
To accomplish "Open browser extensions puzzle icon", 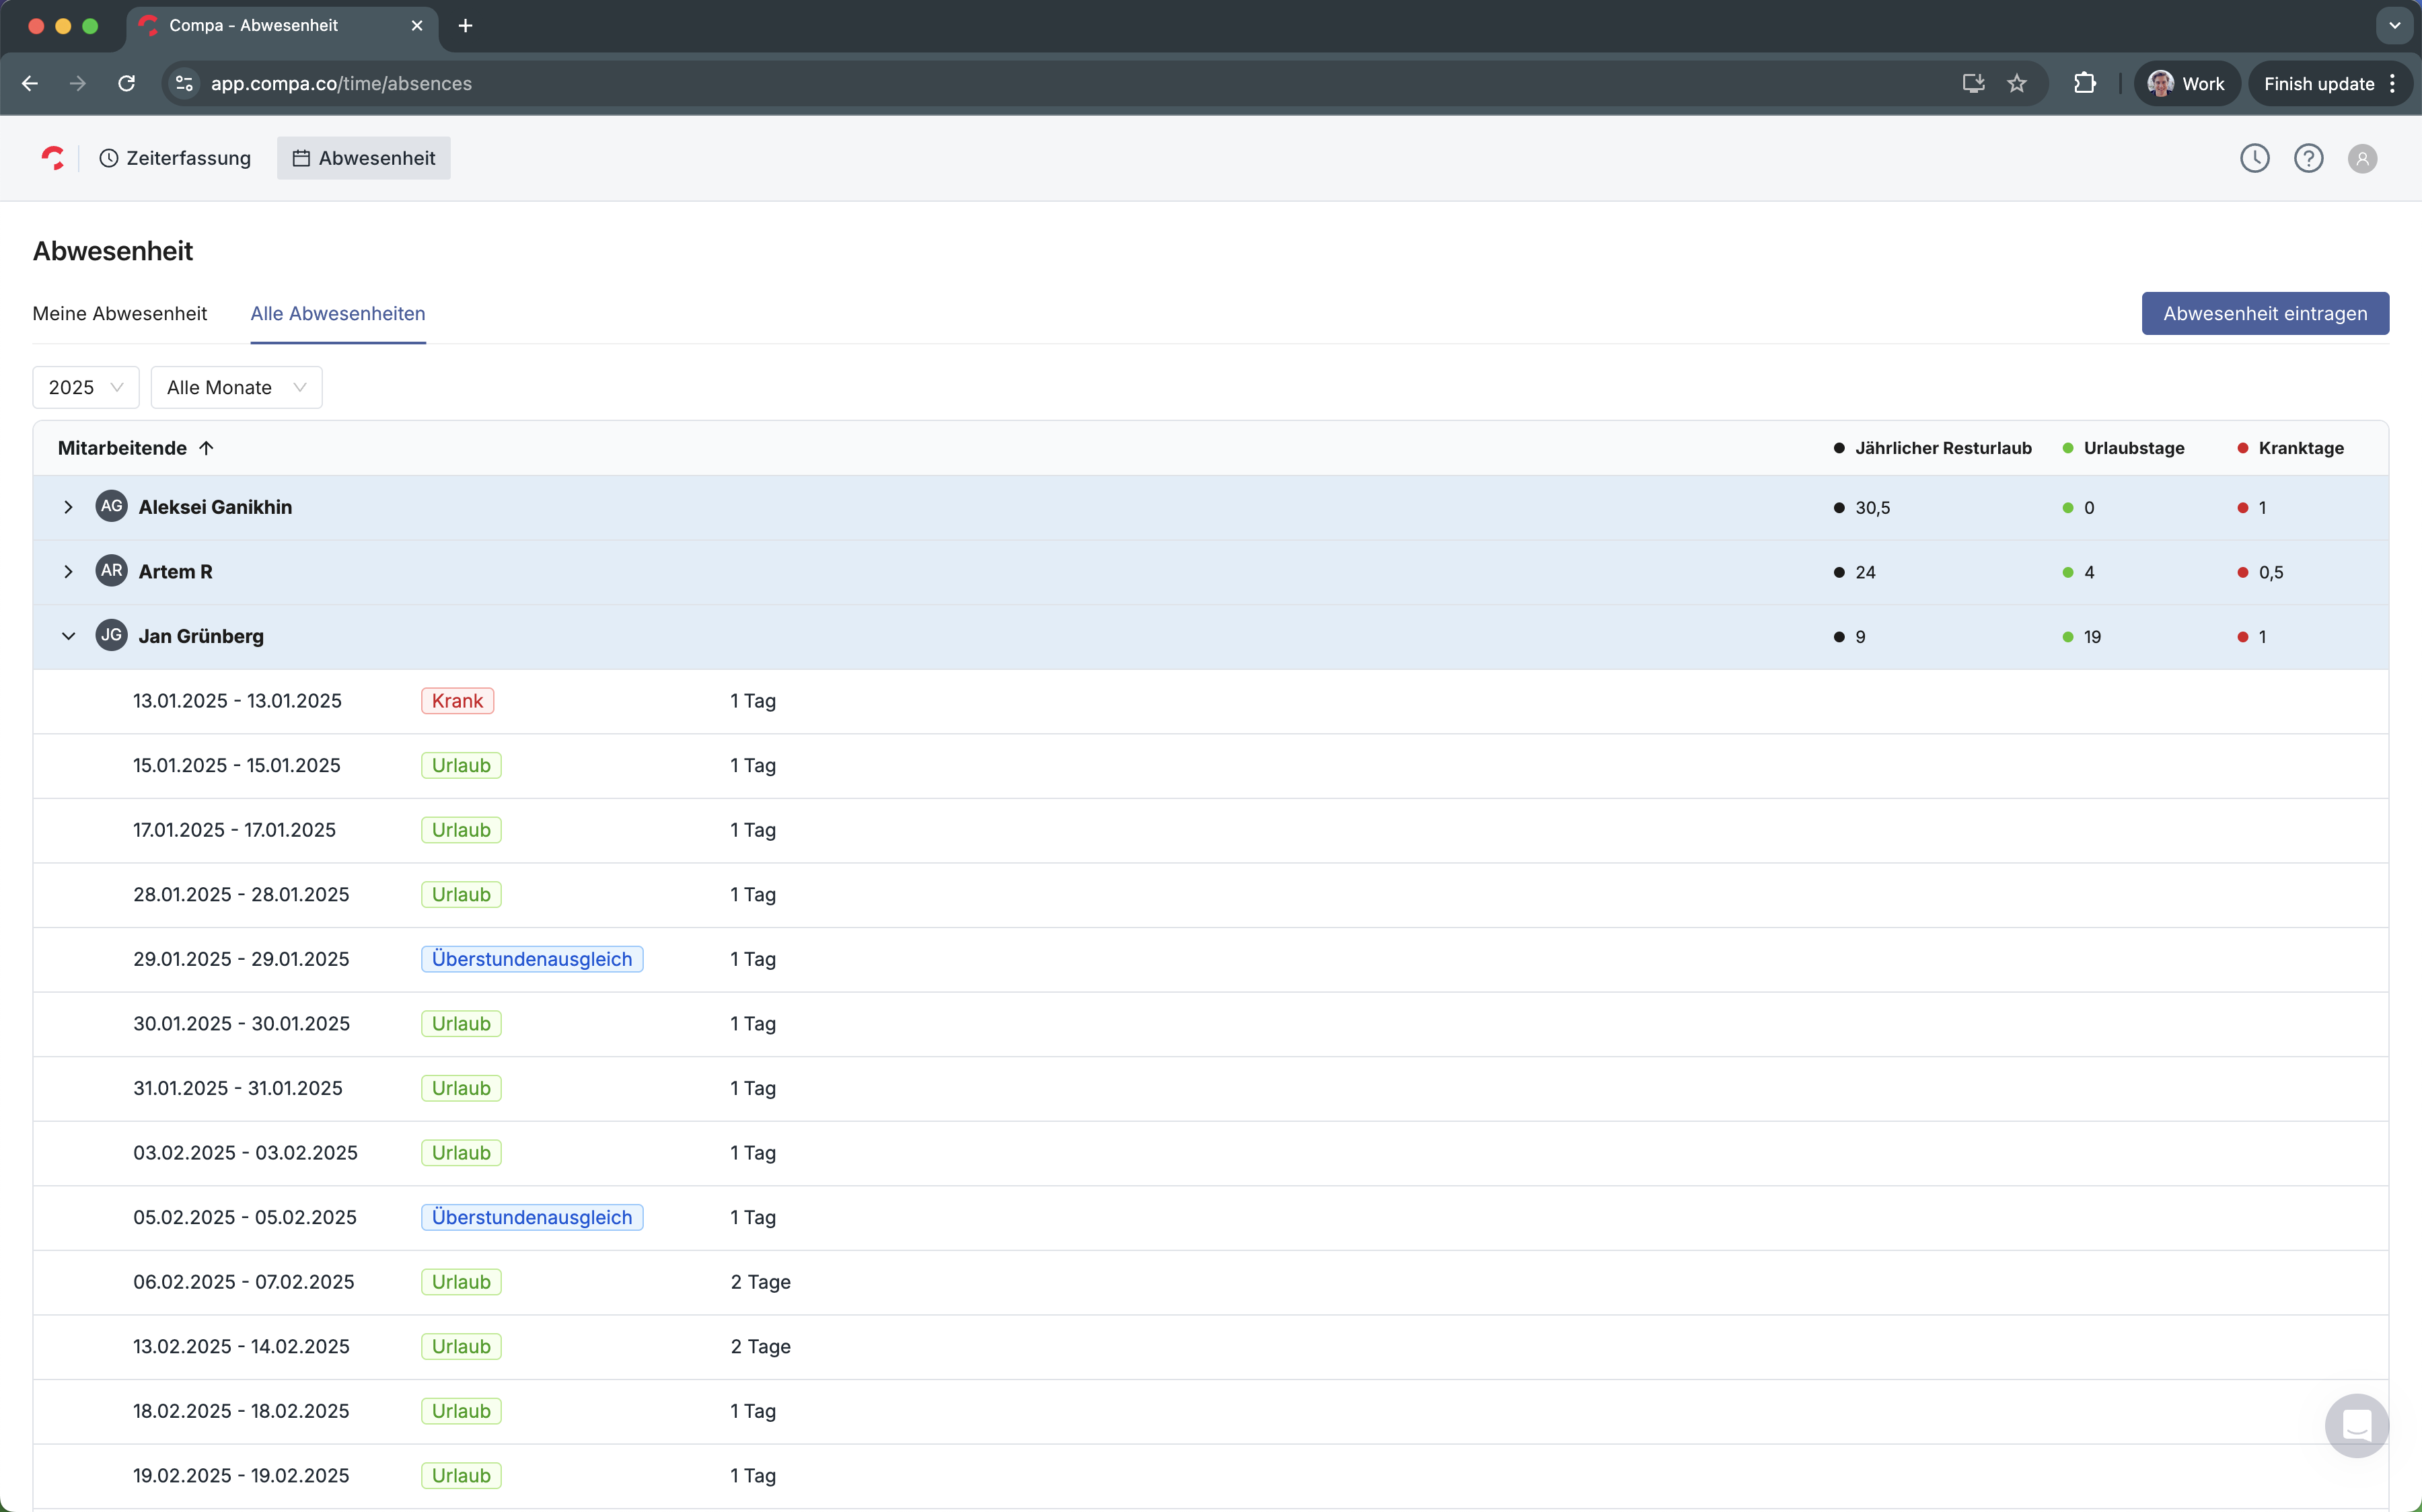I will tap(2084, 84).
